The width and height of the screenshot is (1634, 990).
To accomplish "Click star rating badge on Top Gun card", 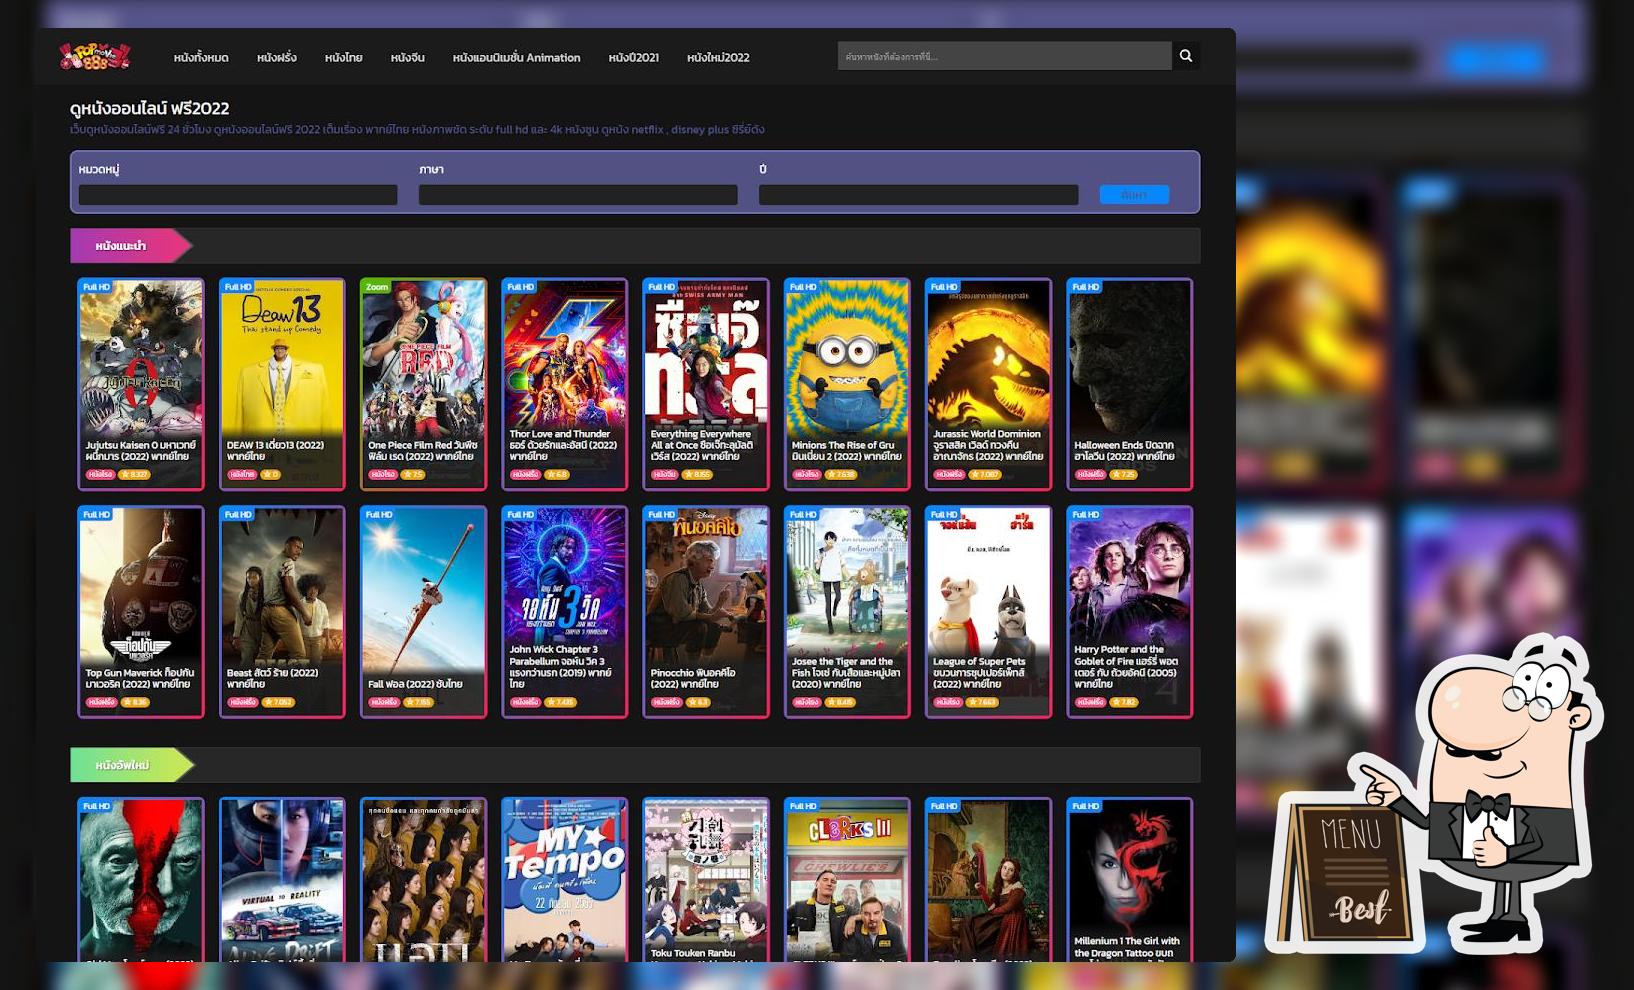I will click(135, 702).
